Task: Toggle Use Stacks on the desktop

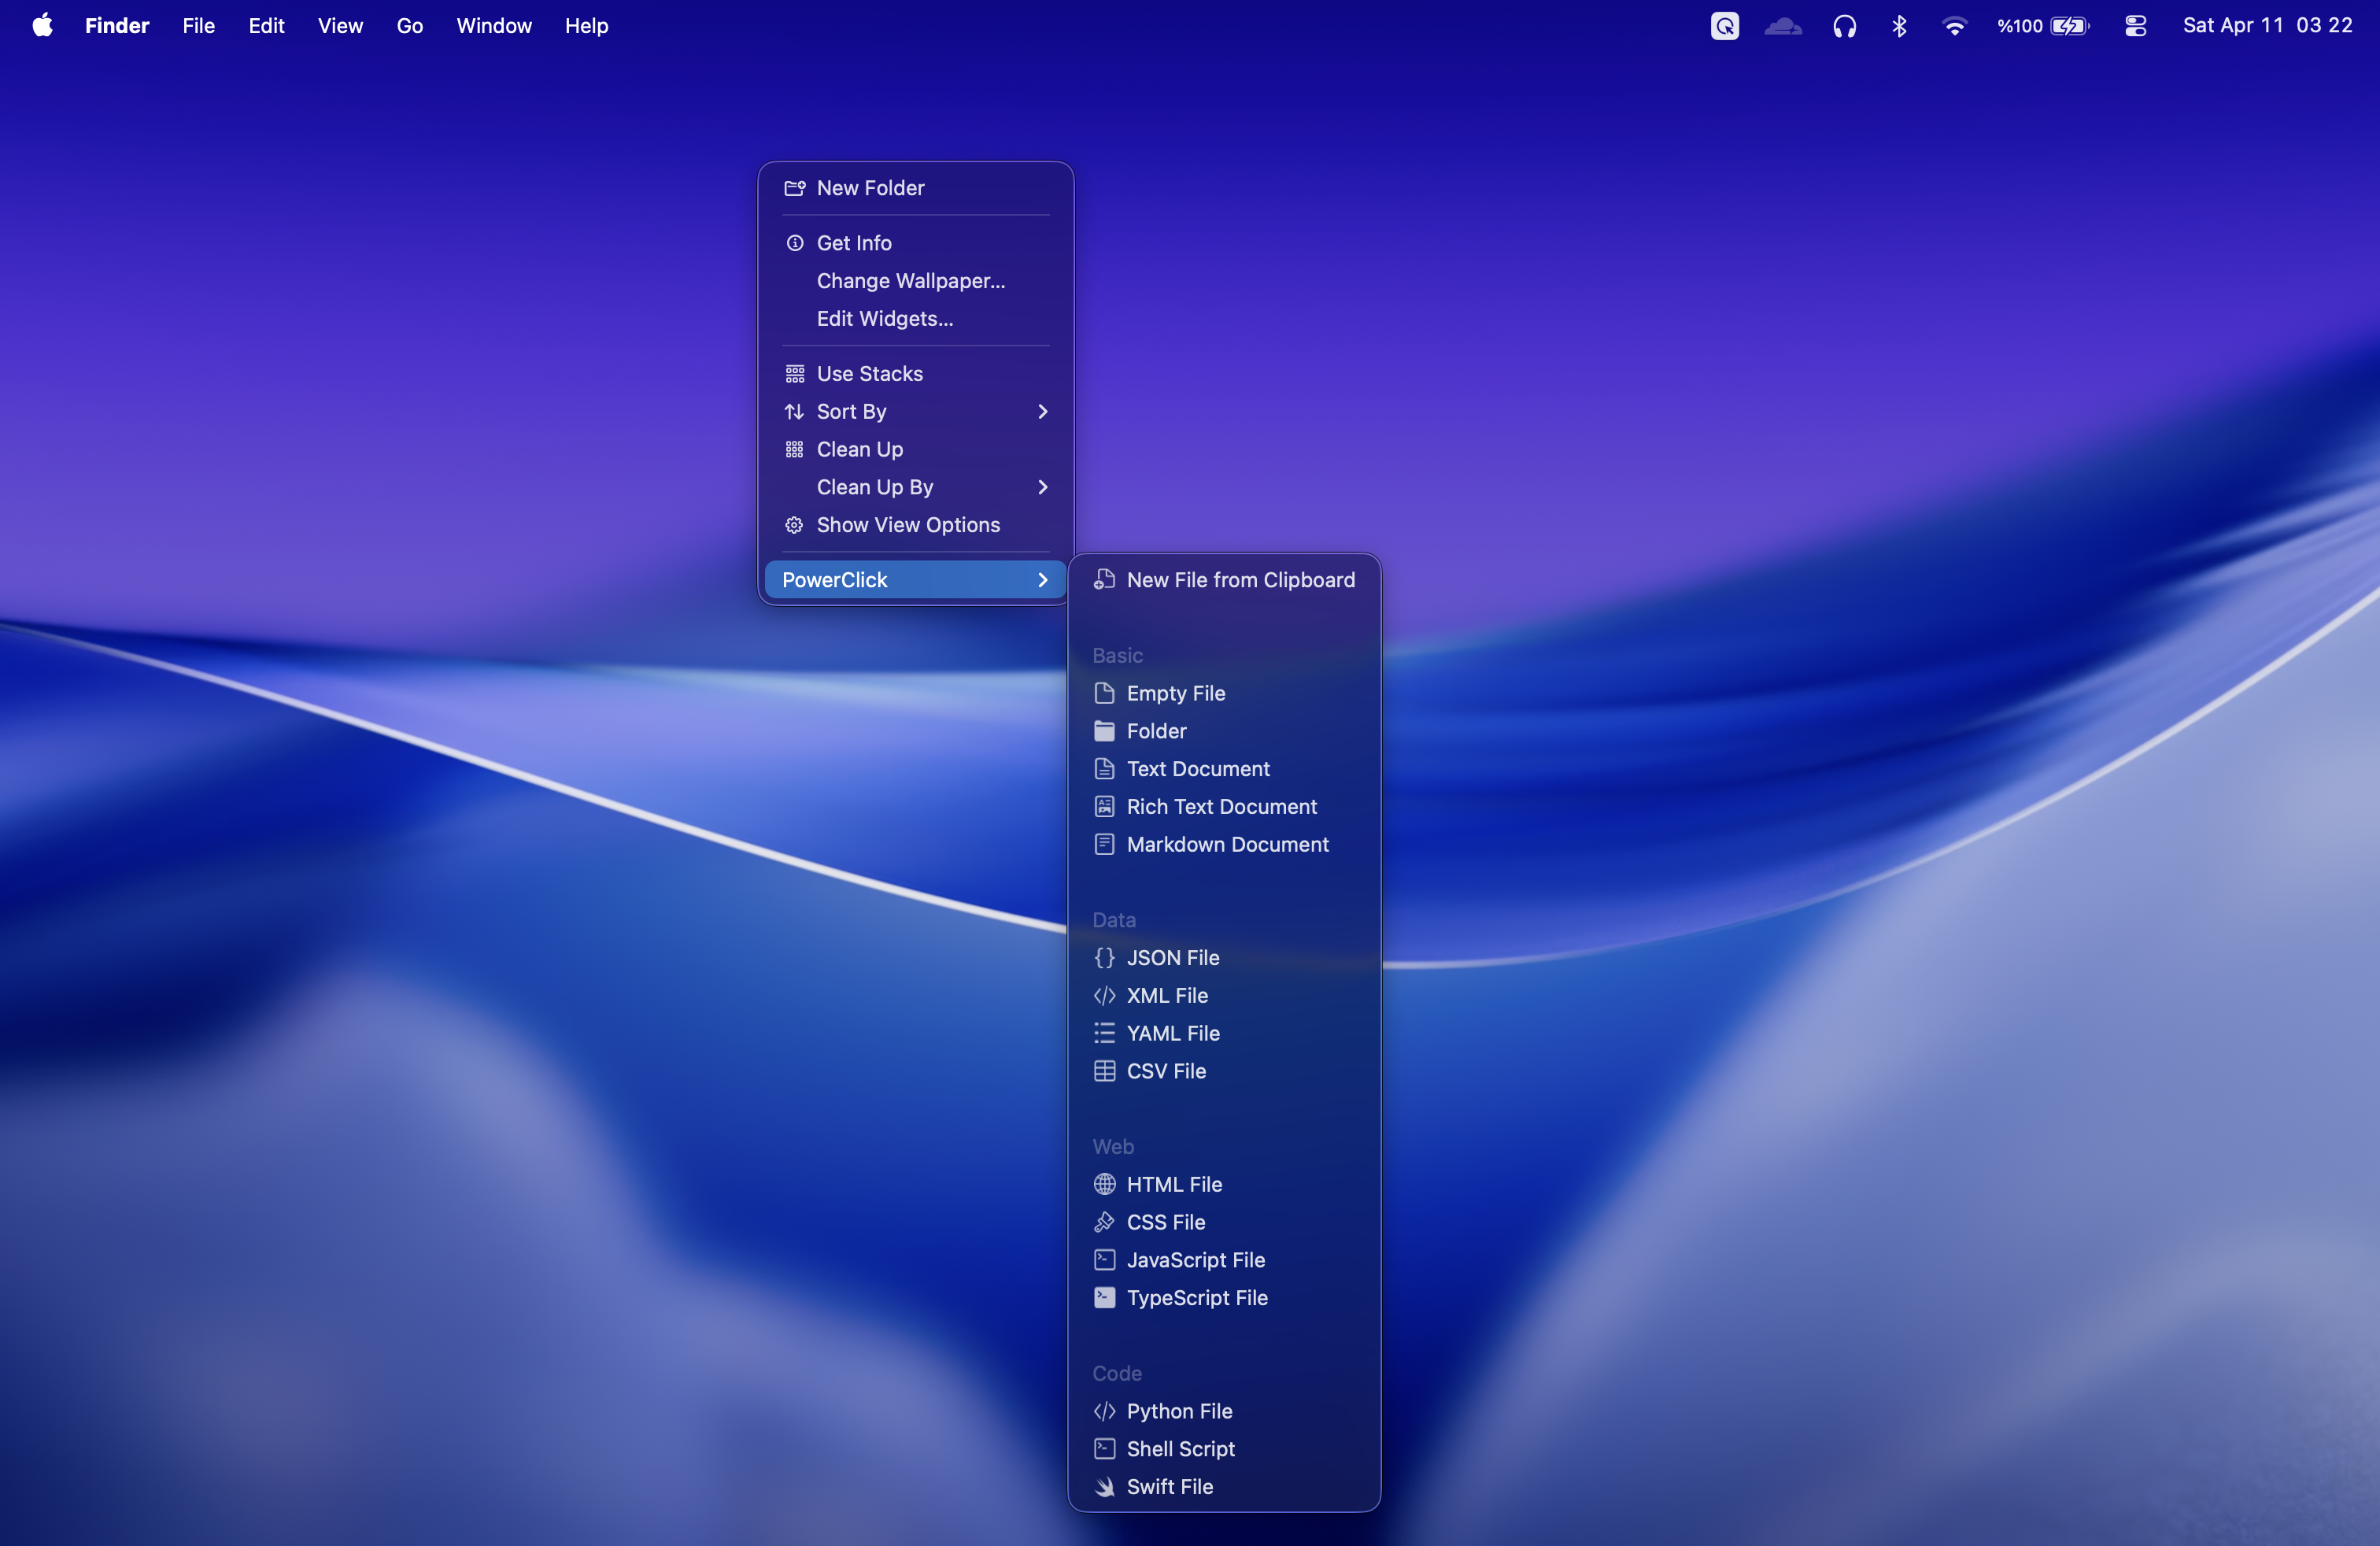Action: pos(869,374)
